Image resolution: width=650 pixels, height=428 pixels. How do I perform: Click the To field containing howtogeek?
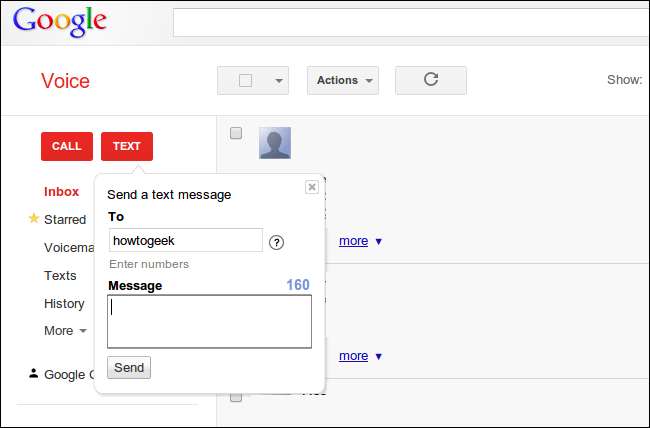tap(186, 240)
